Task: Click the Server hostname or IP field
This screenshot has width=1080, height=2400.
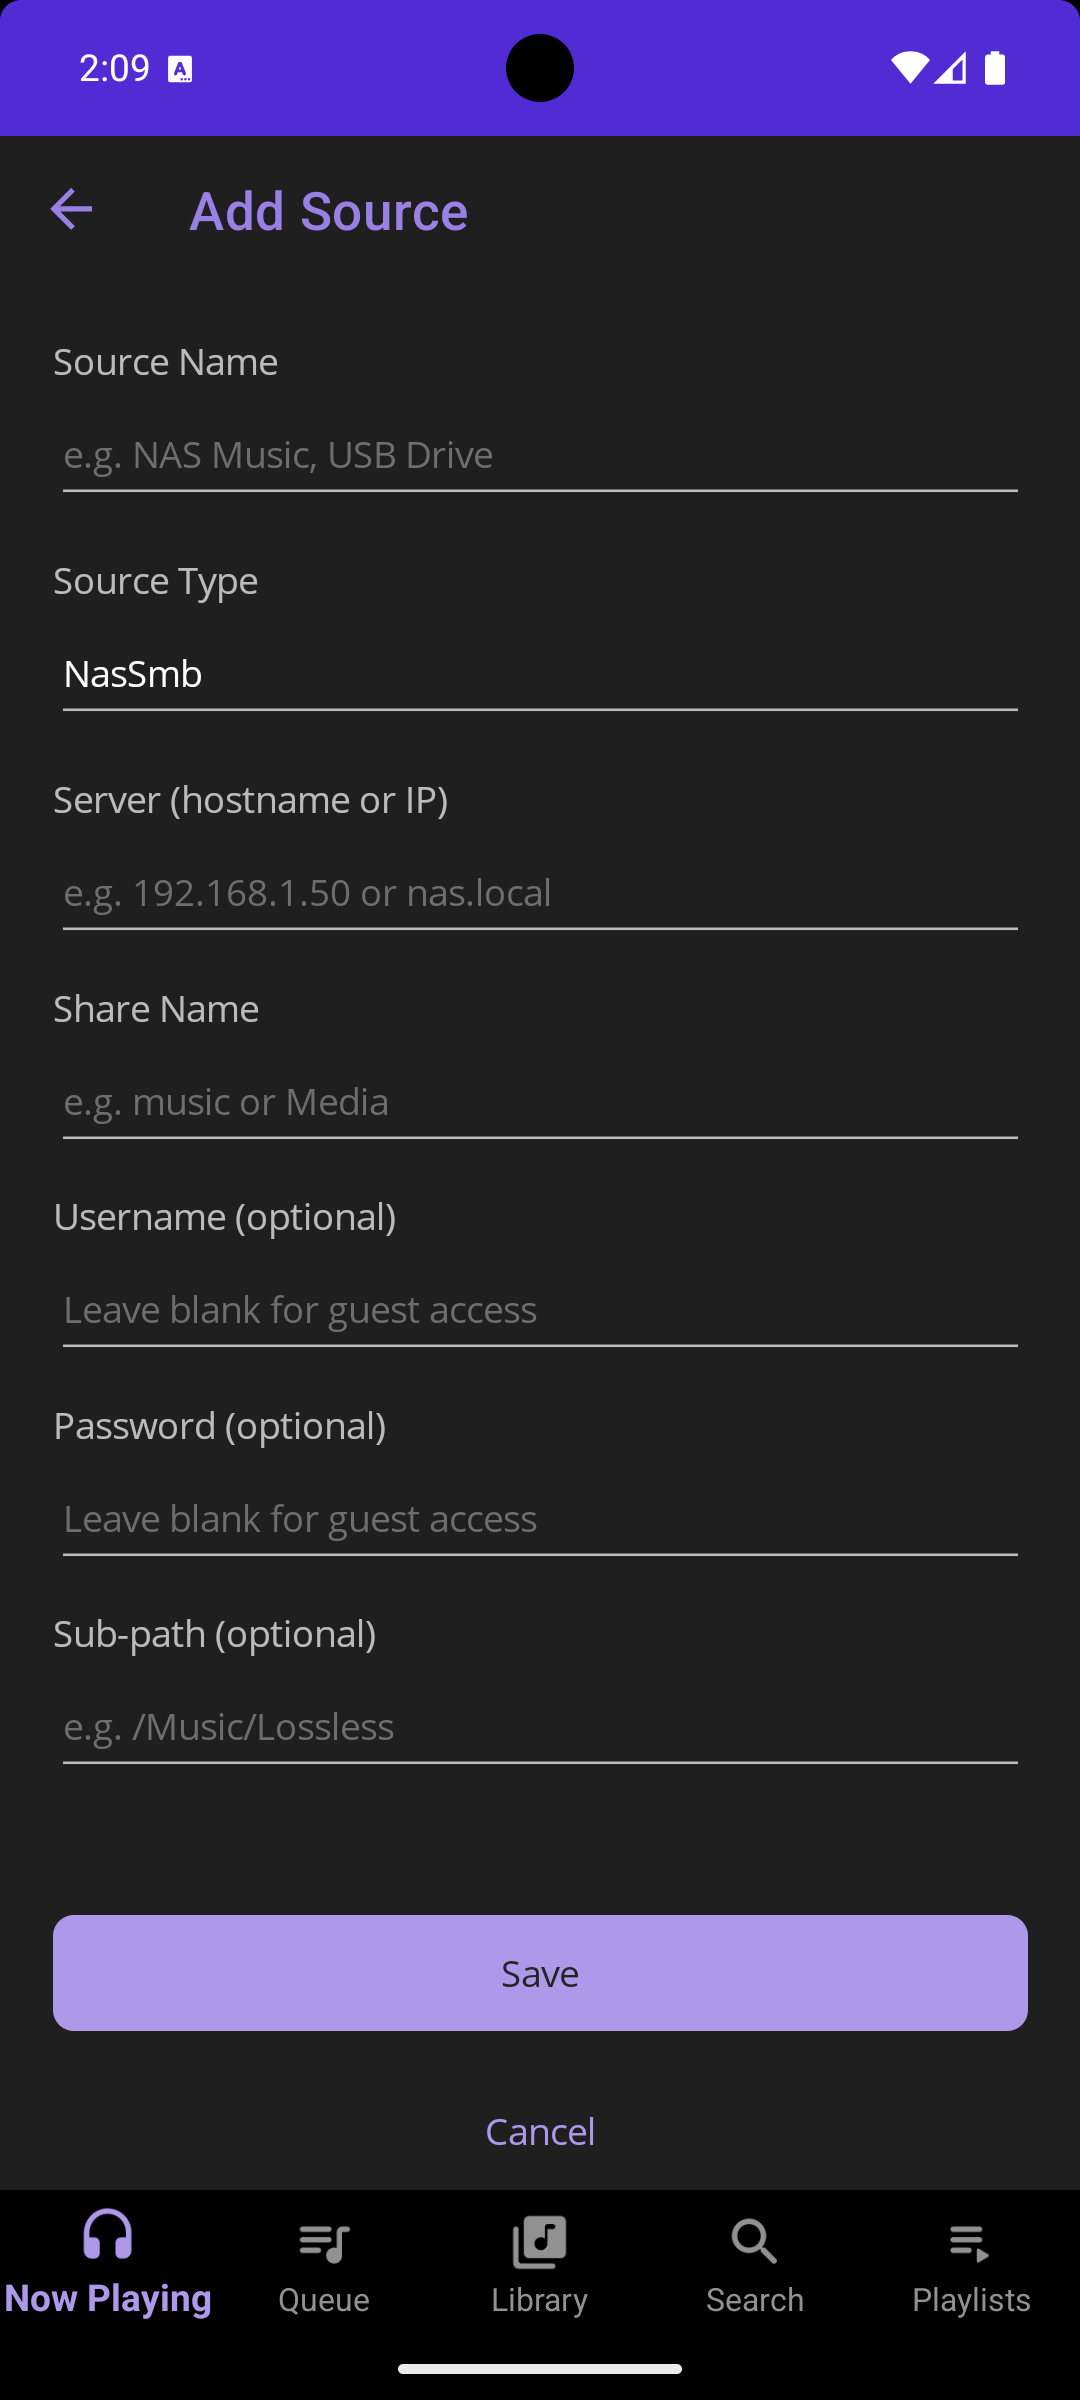Action: [540, 893]
